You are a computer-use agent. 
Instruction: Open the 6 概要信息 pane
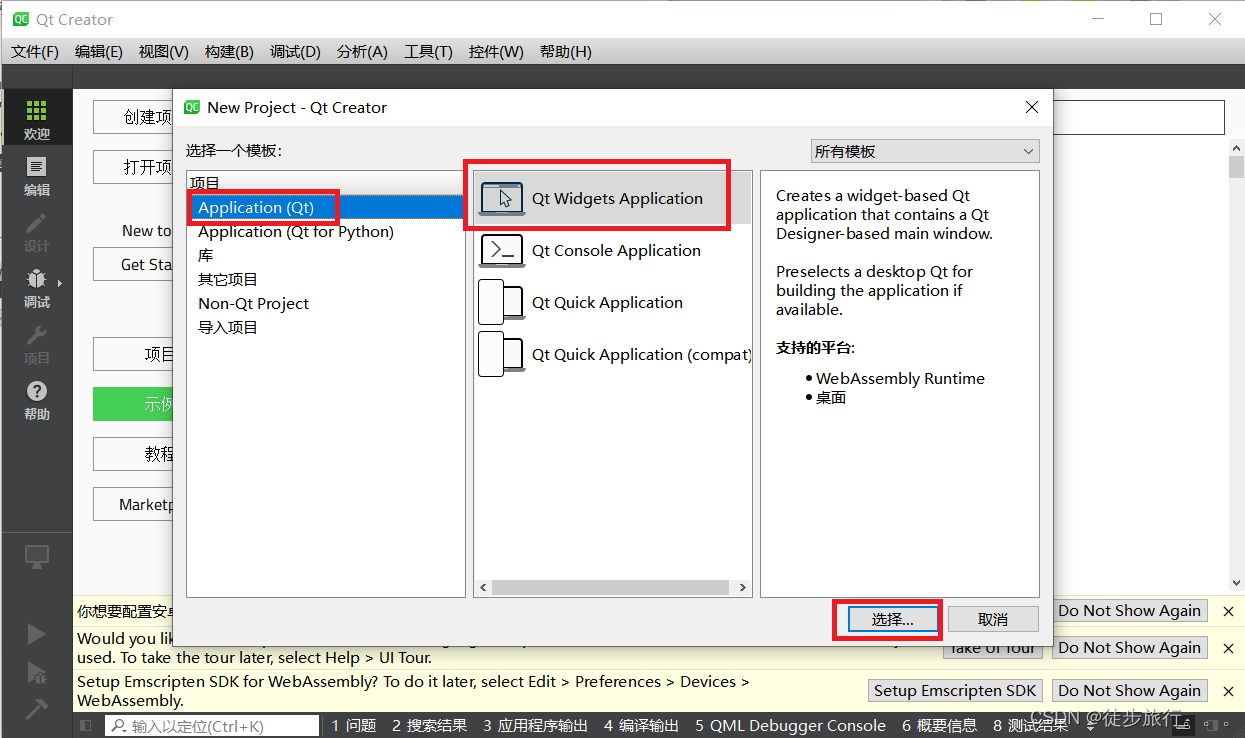[939, 725]
